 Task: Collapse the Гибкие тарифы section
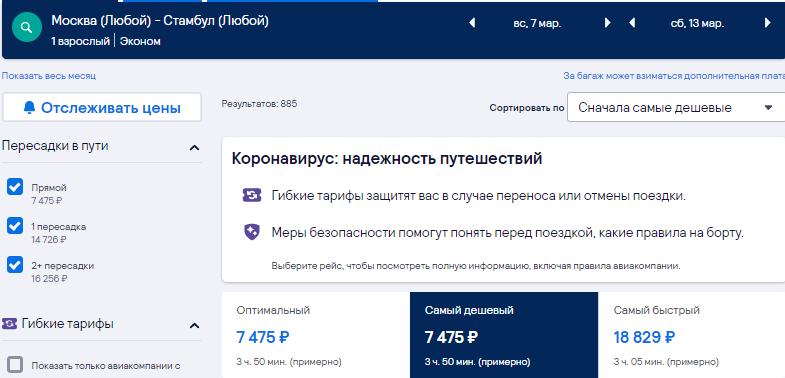point(195,325)
